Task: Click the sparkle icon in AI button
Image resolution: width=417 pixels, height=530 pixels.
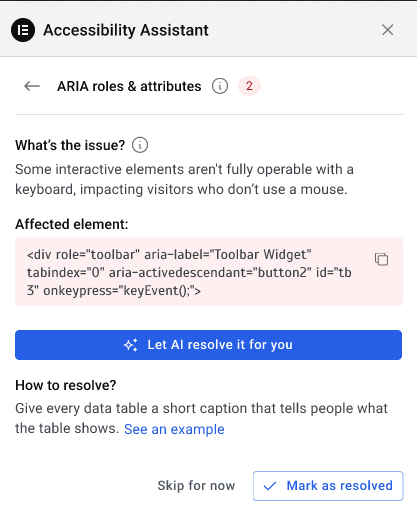Action: click(x=131, y=345)
